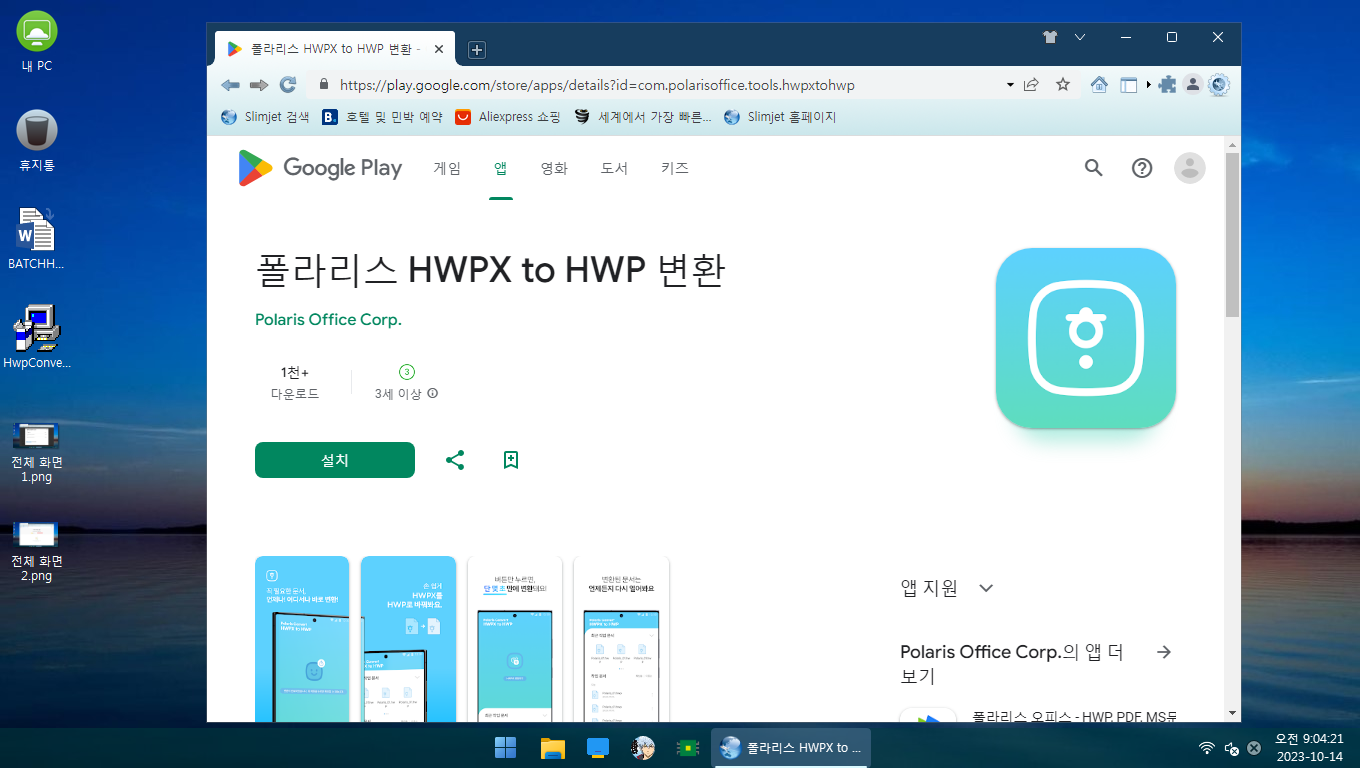
Task: Open the tab list chevron in title bar
Action: coord(1080,37)
